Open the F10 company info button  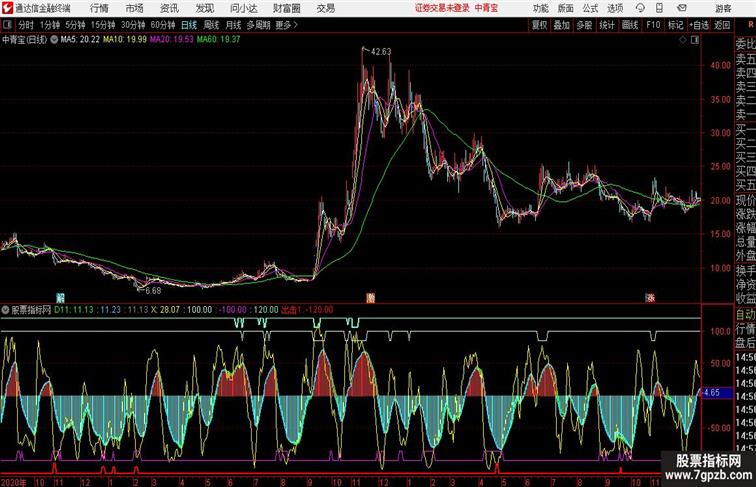653,25
